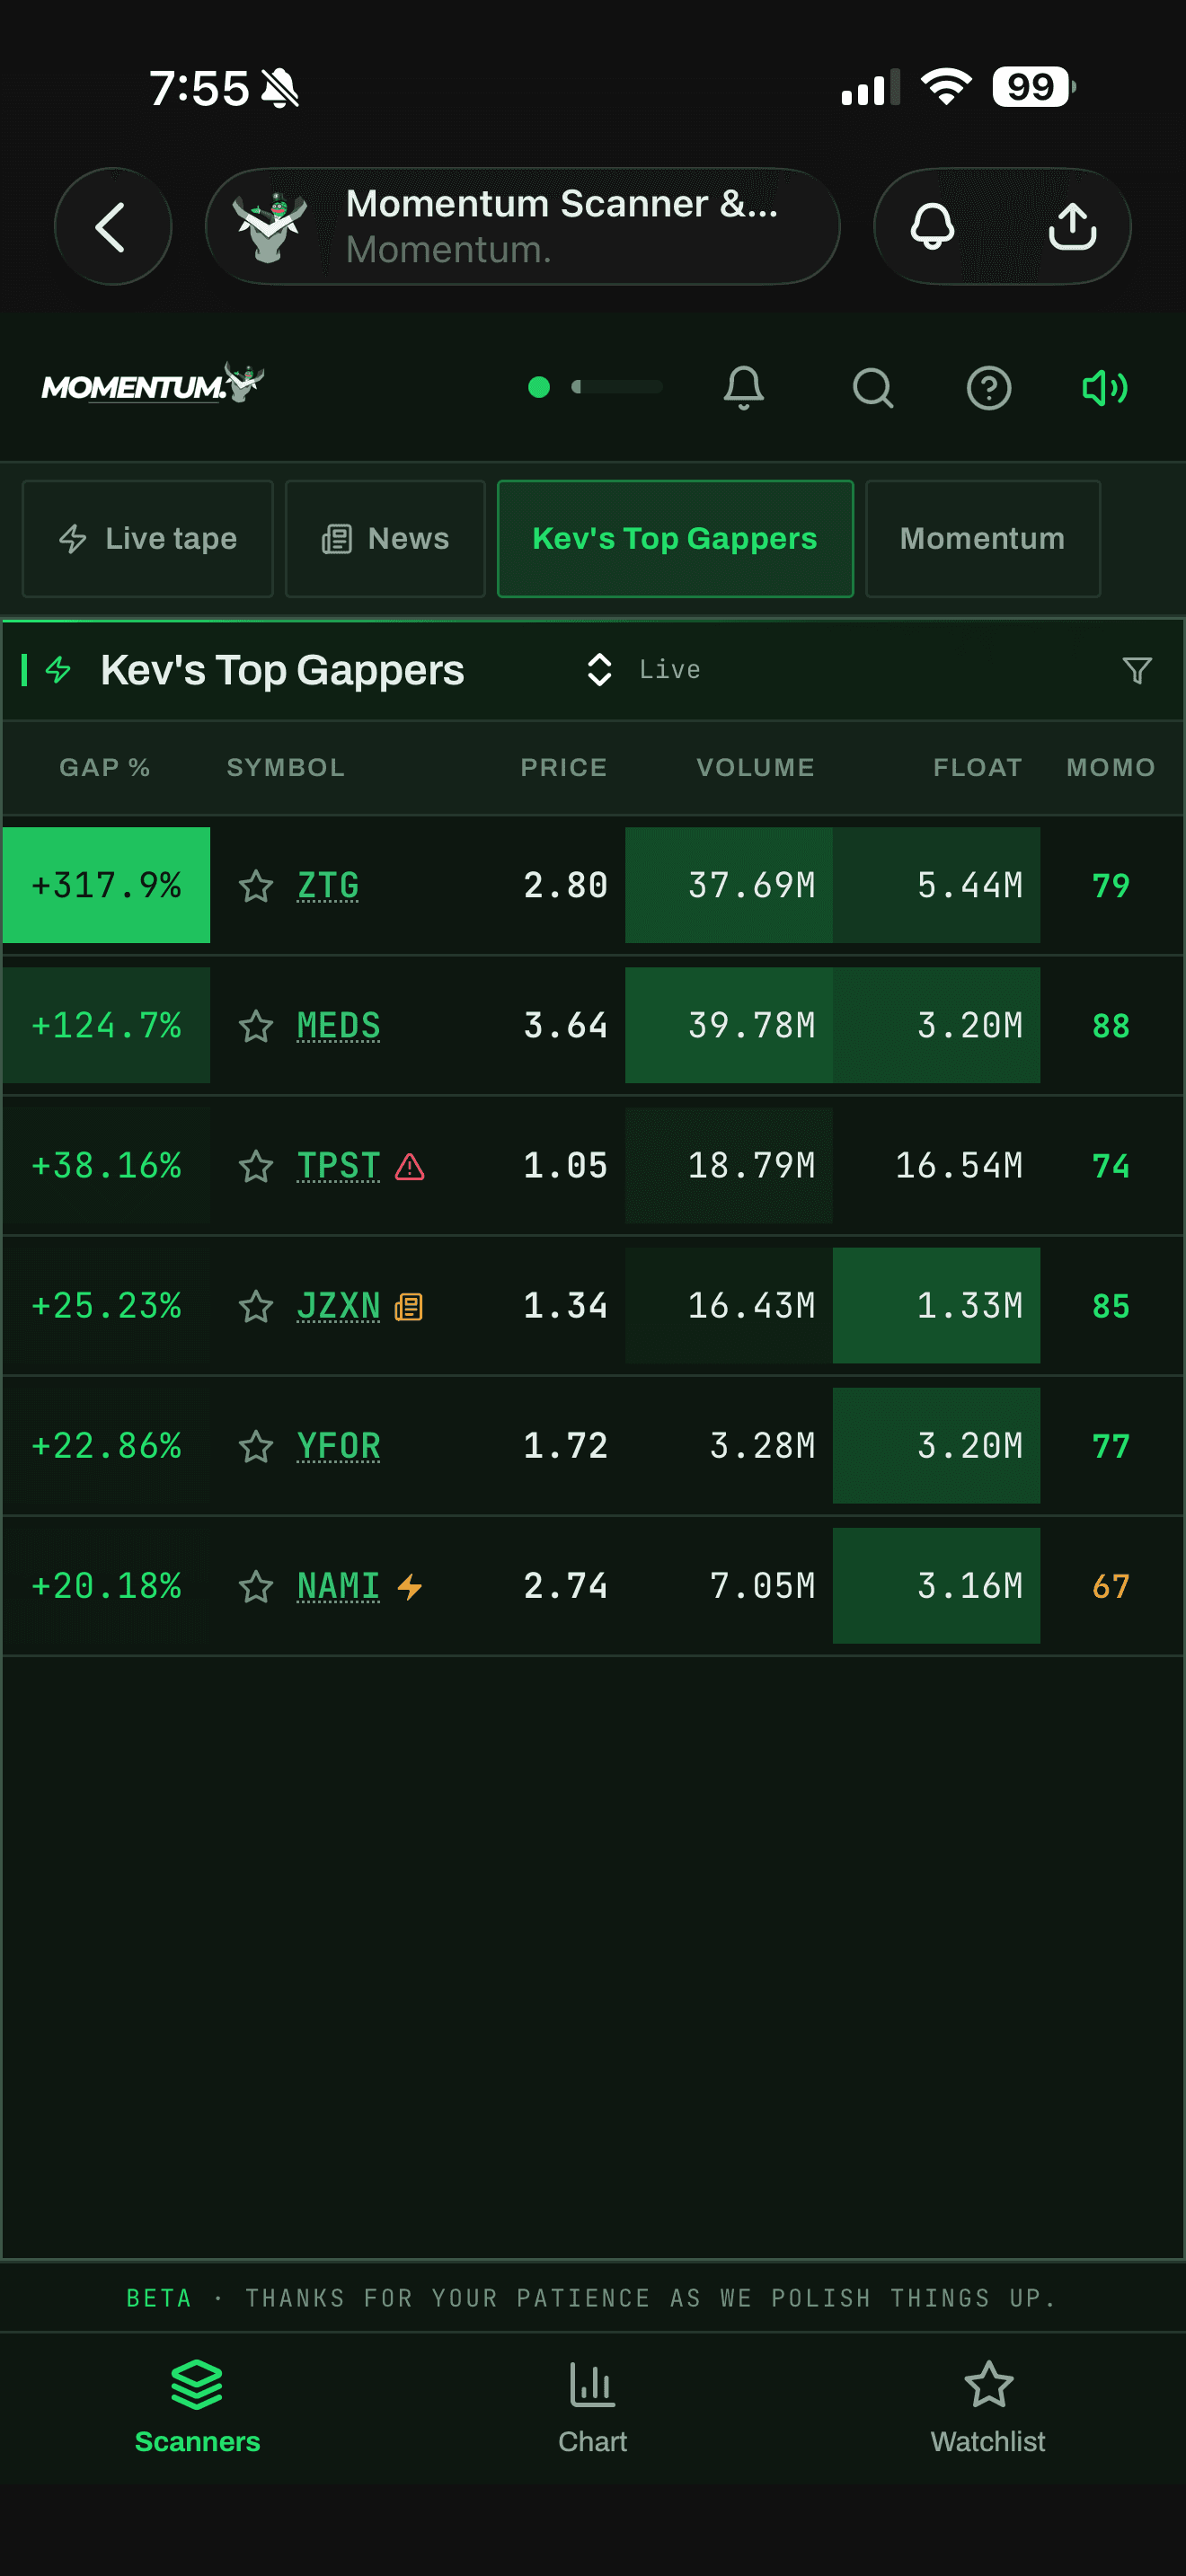Switch to the Live tape tab
1186x2576 pixels.
point(148,539)
